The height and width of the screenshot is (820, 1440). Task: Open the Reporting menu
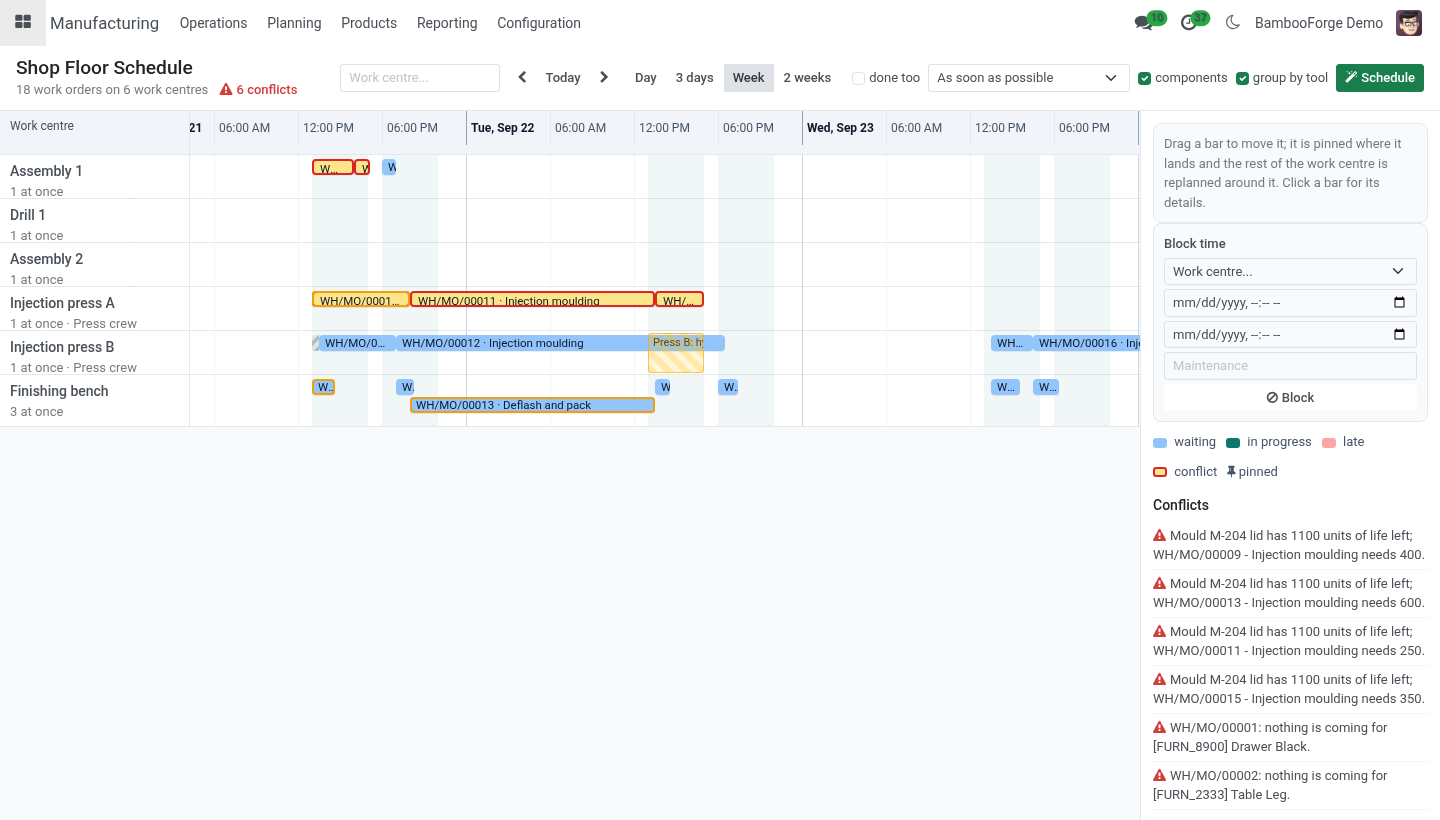pos(447,23)
